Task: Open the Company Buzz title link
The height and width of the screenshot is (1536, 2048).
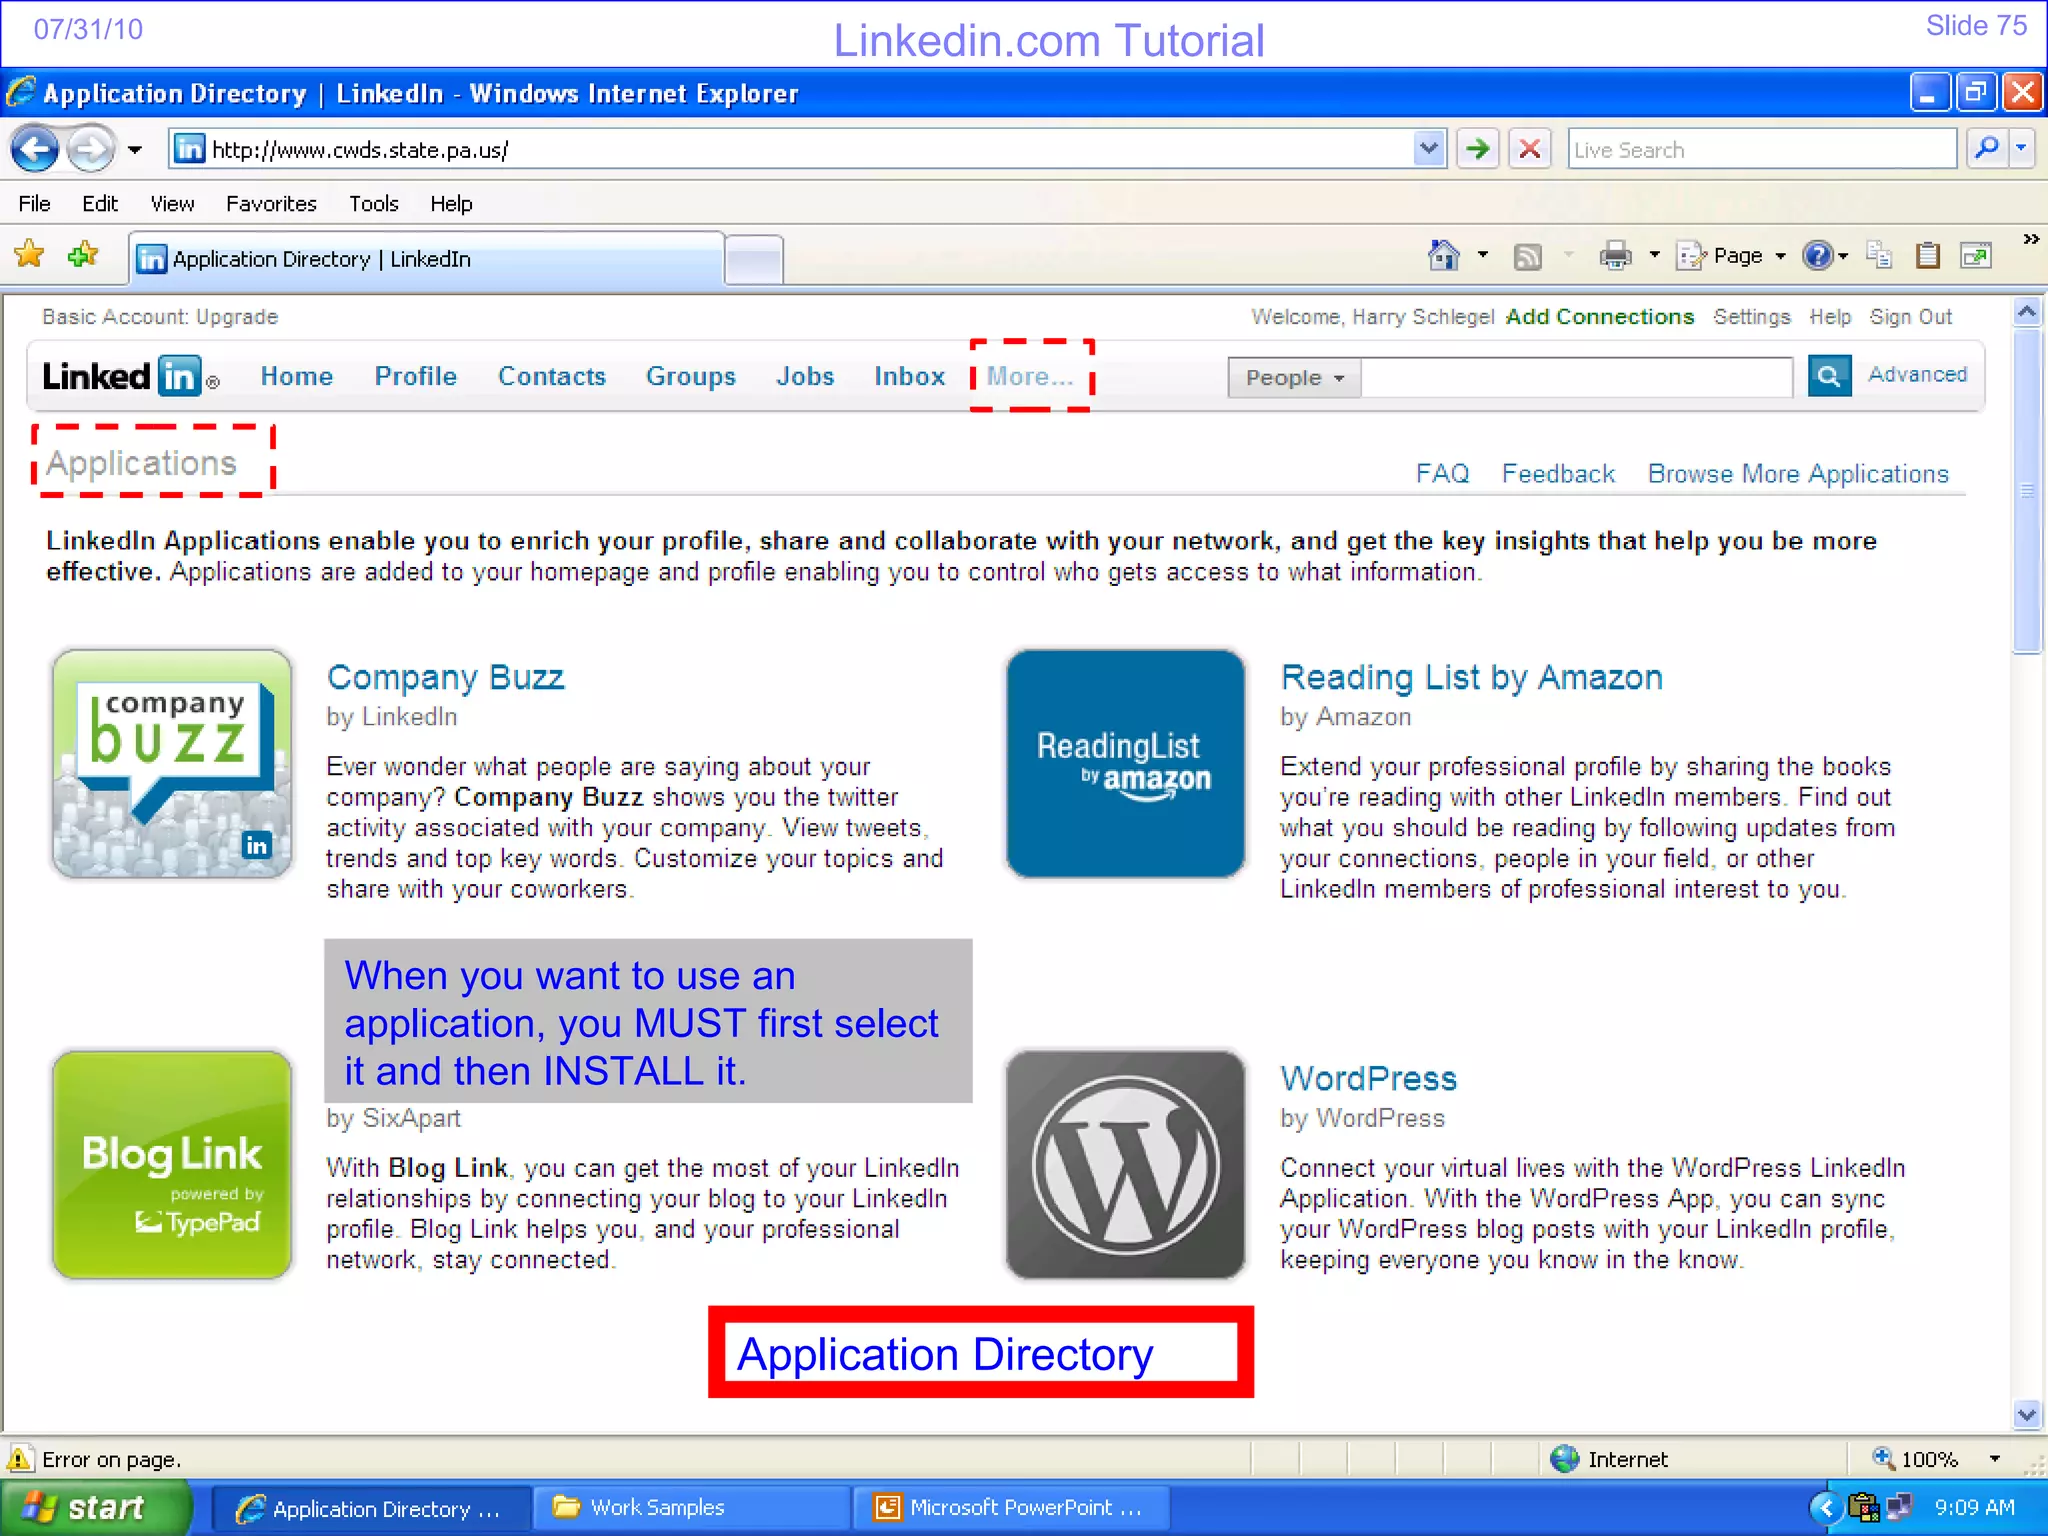Action: coord(445,678)
